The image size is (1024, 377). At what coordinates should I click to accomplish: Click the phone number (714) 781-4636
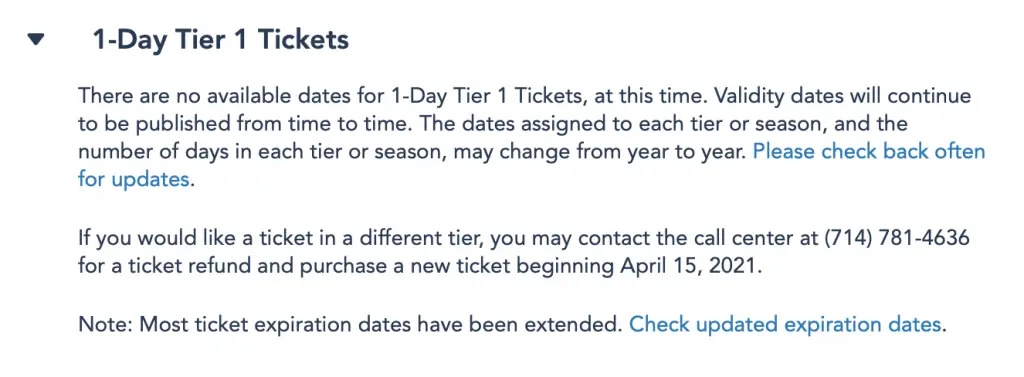click(897, 238)
